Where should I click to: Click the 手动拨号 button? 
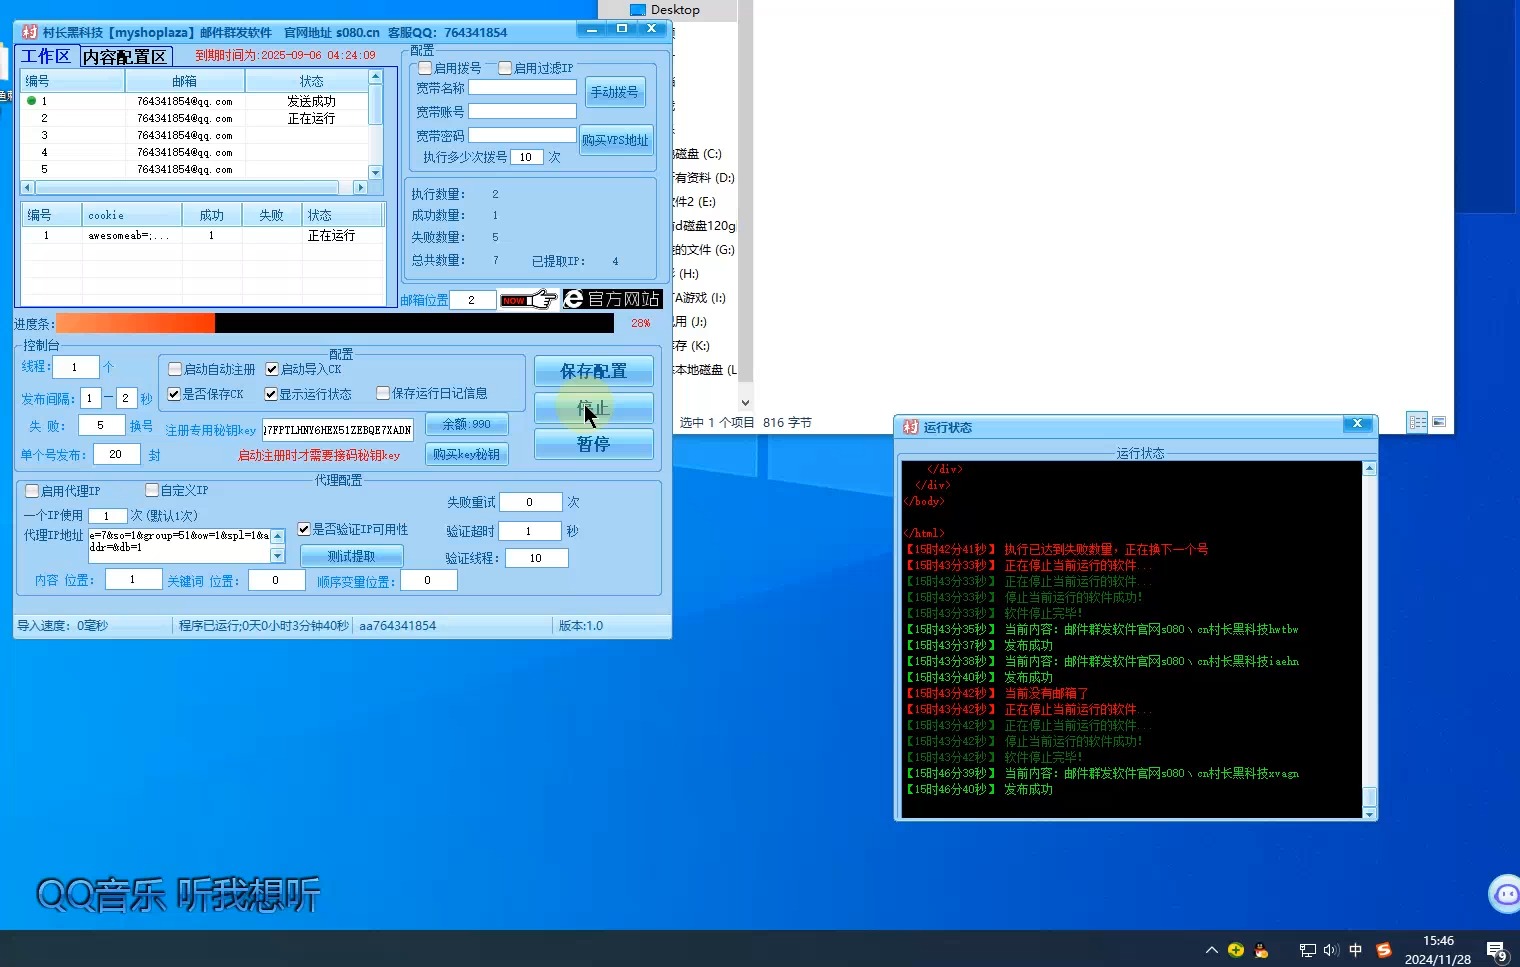614,92
